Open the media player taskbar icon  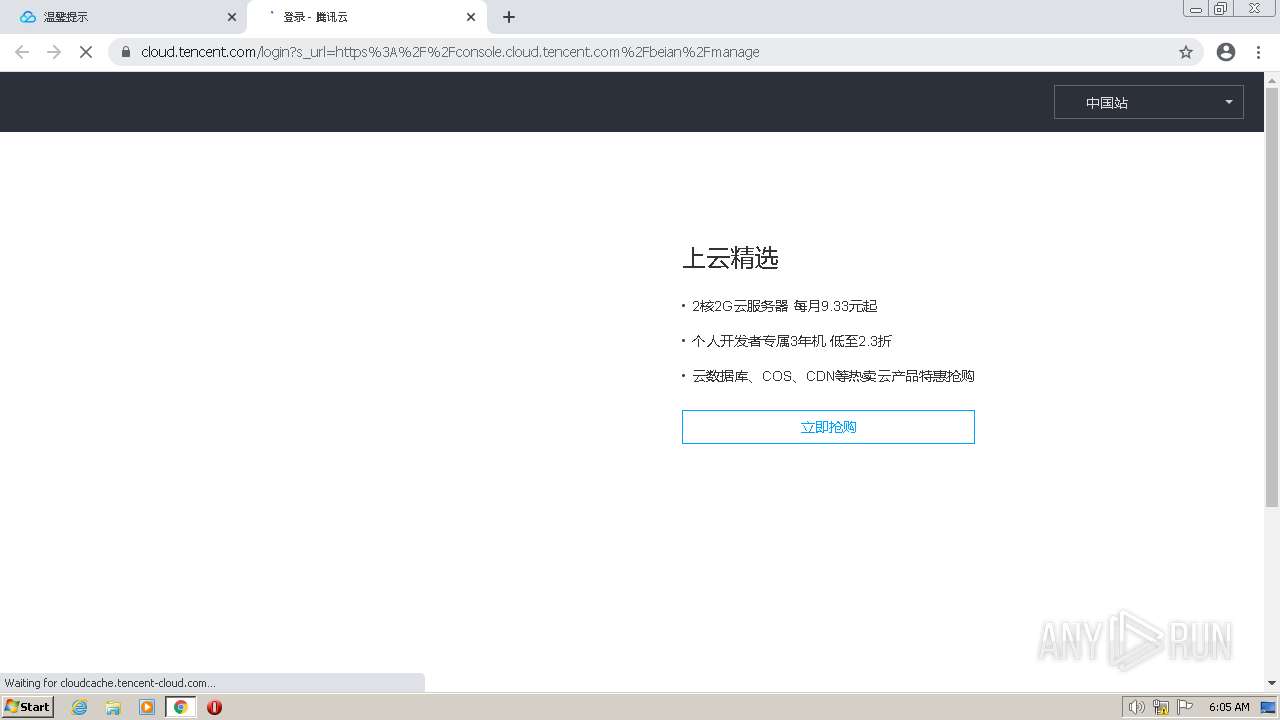(x=147, y=707)
